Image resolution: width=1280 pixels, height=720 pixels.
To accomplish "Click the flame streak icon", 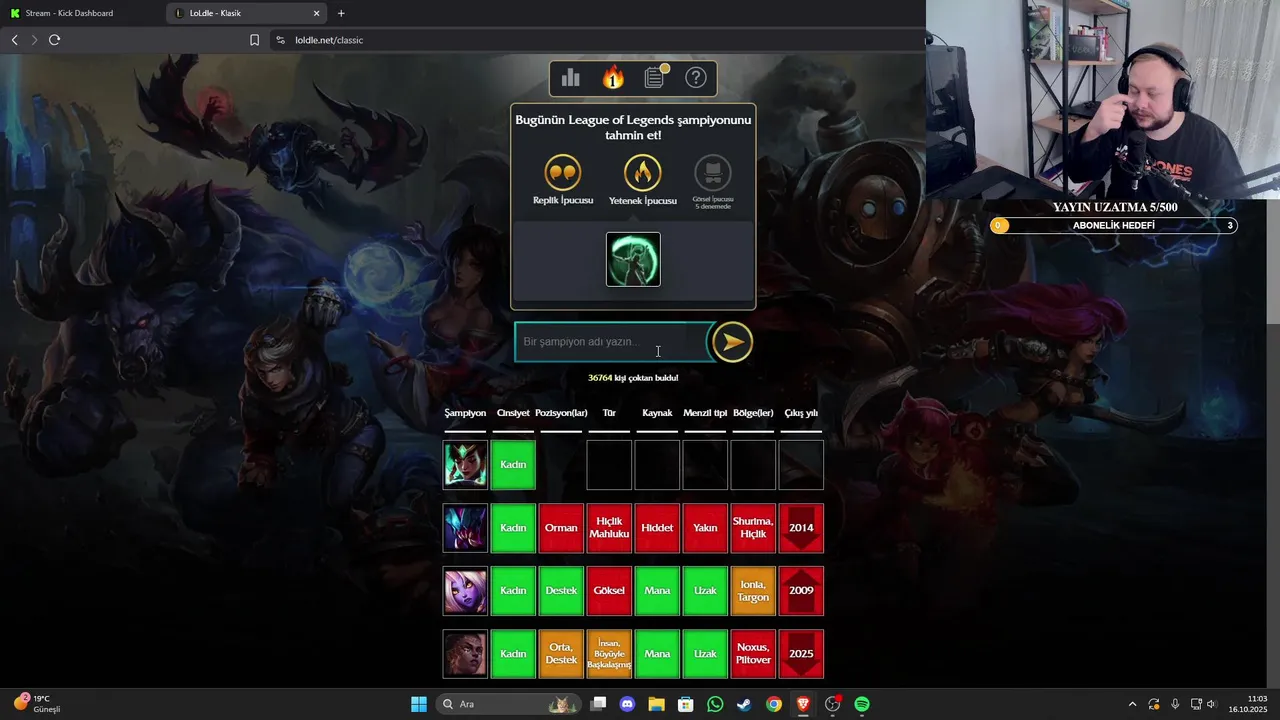I will [613, 78].
